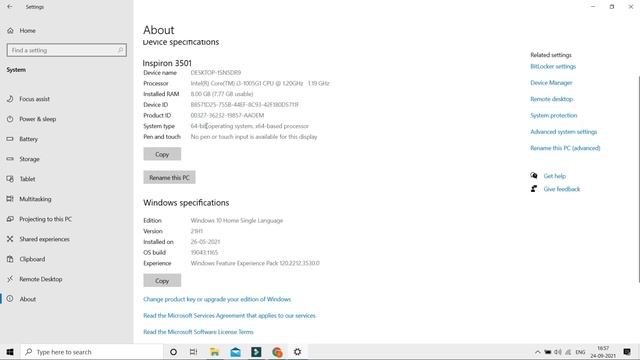This screenshot has width=640, height=360.
Task: Open Advanced system settings link
Action: tap(564, 132)
